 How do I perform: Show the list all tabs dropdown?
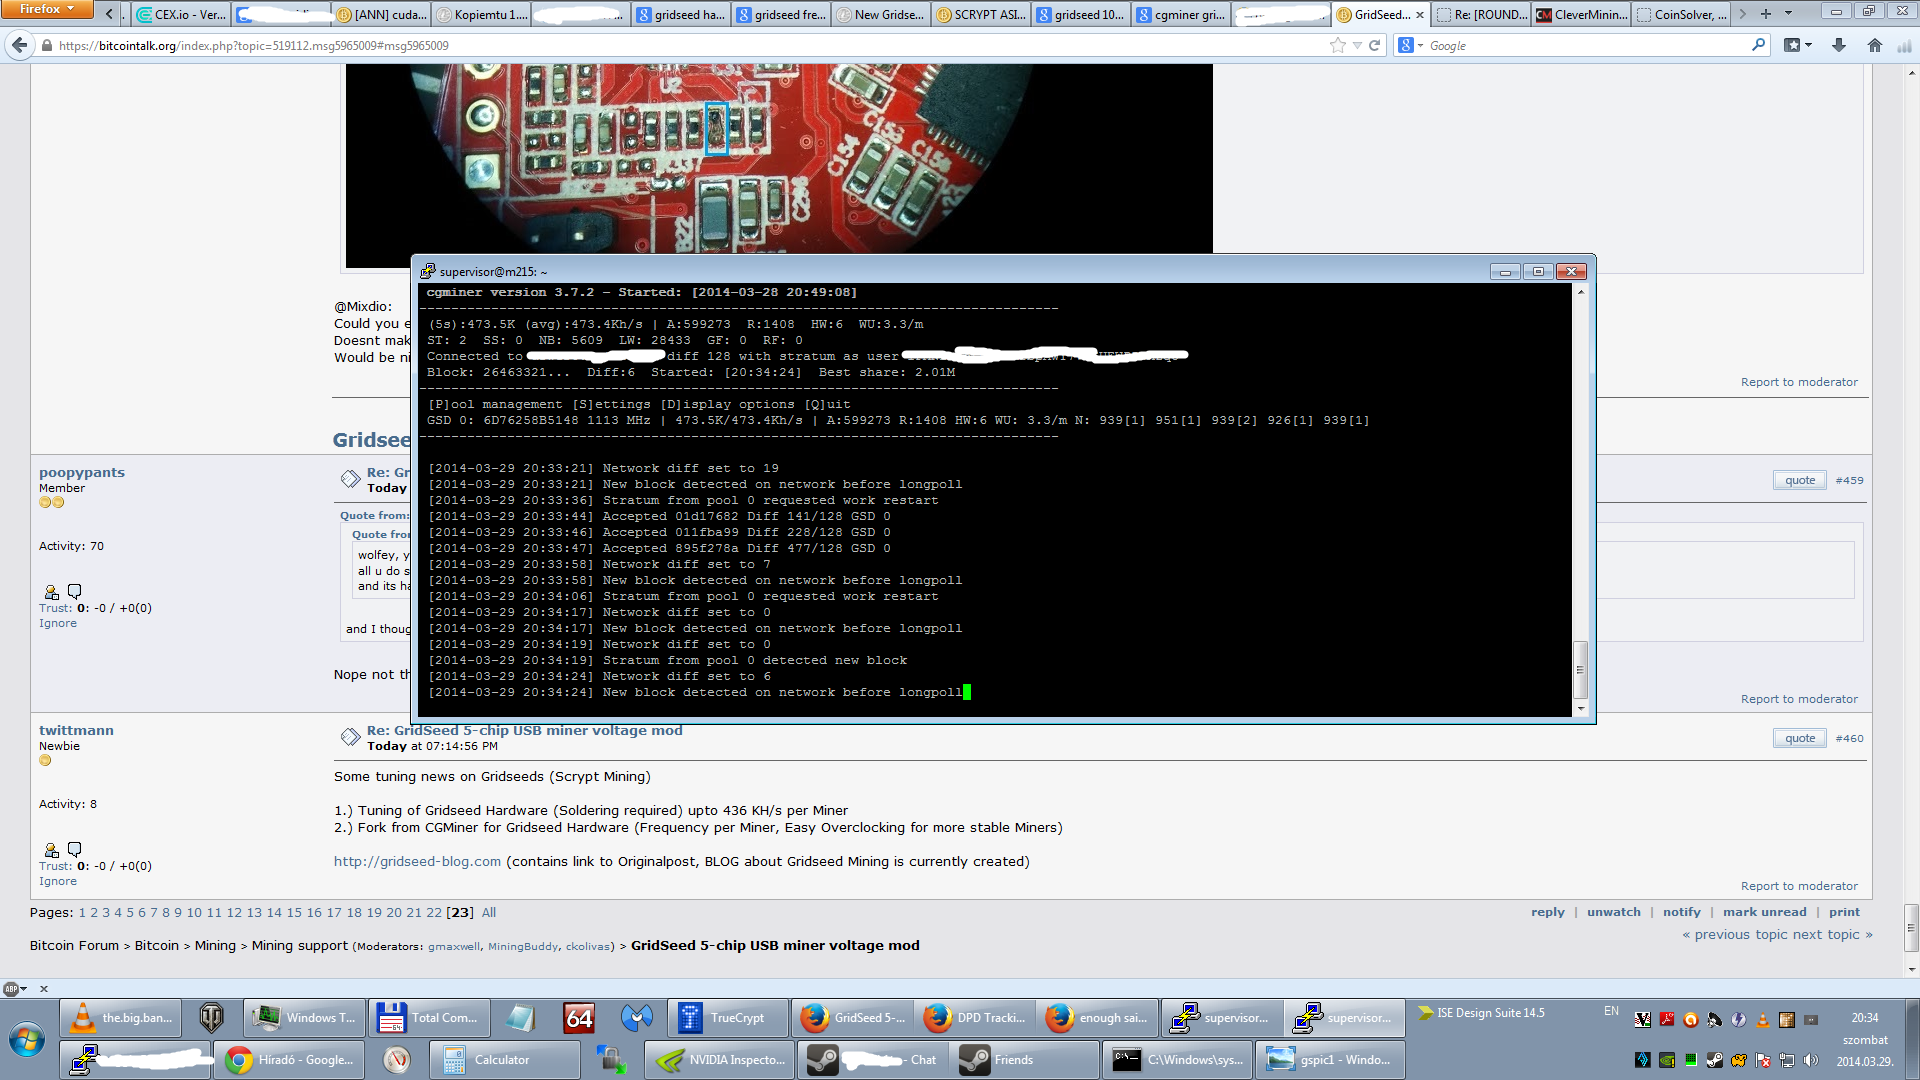pos(1789,14)
